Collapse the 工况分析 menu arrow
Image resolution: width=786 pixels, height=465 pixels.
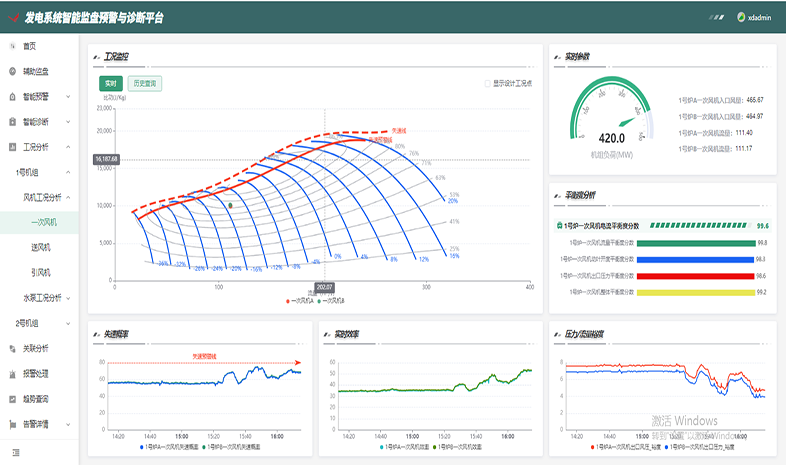[67, 147]
